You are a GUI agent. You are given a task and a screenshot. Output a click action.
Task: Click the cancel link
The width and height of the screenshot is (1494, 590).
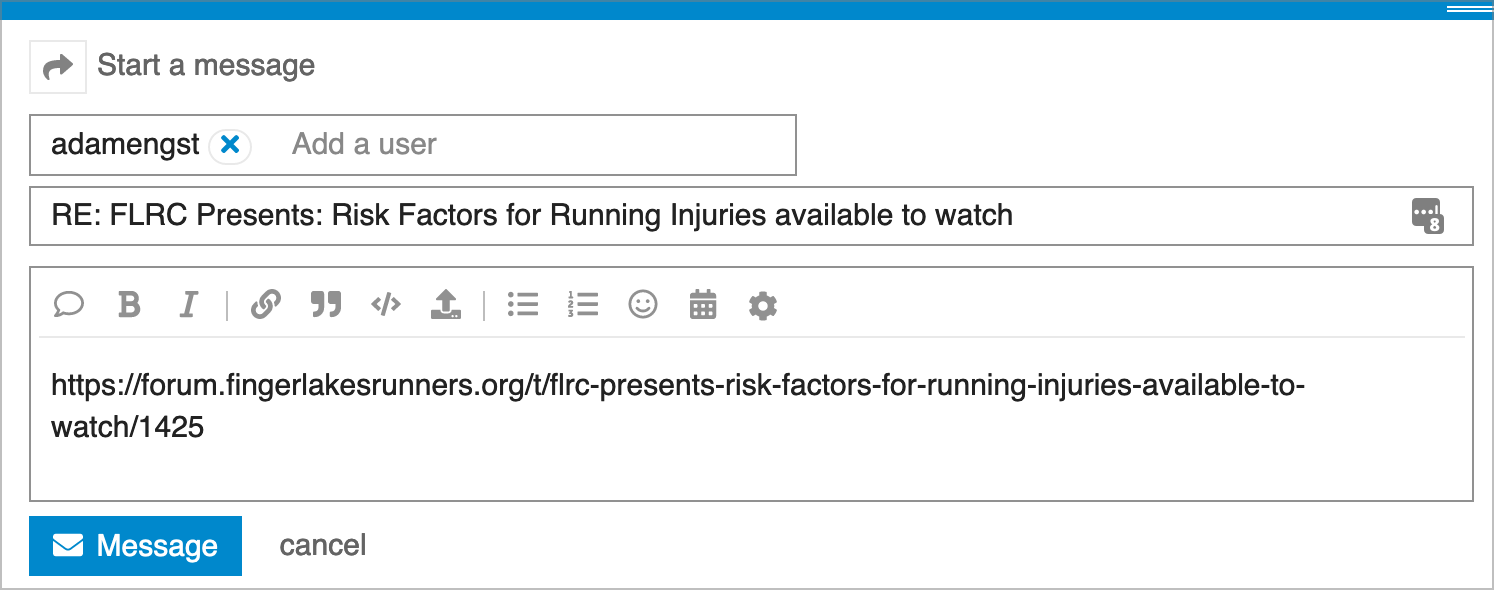(x=323, y=545)
